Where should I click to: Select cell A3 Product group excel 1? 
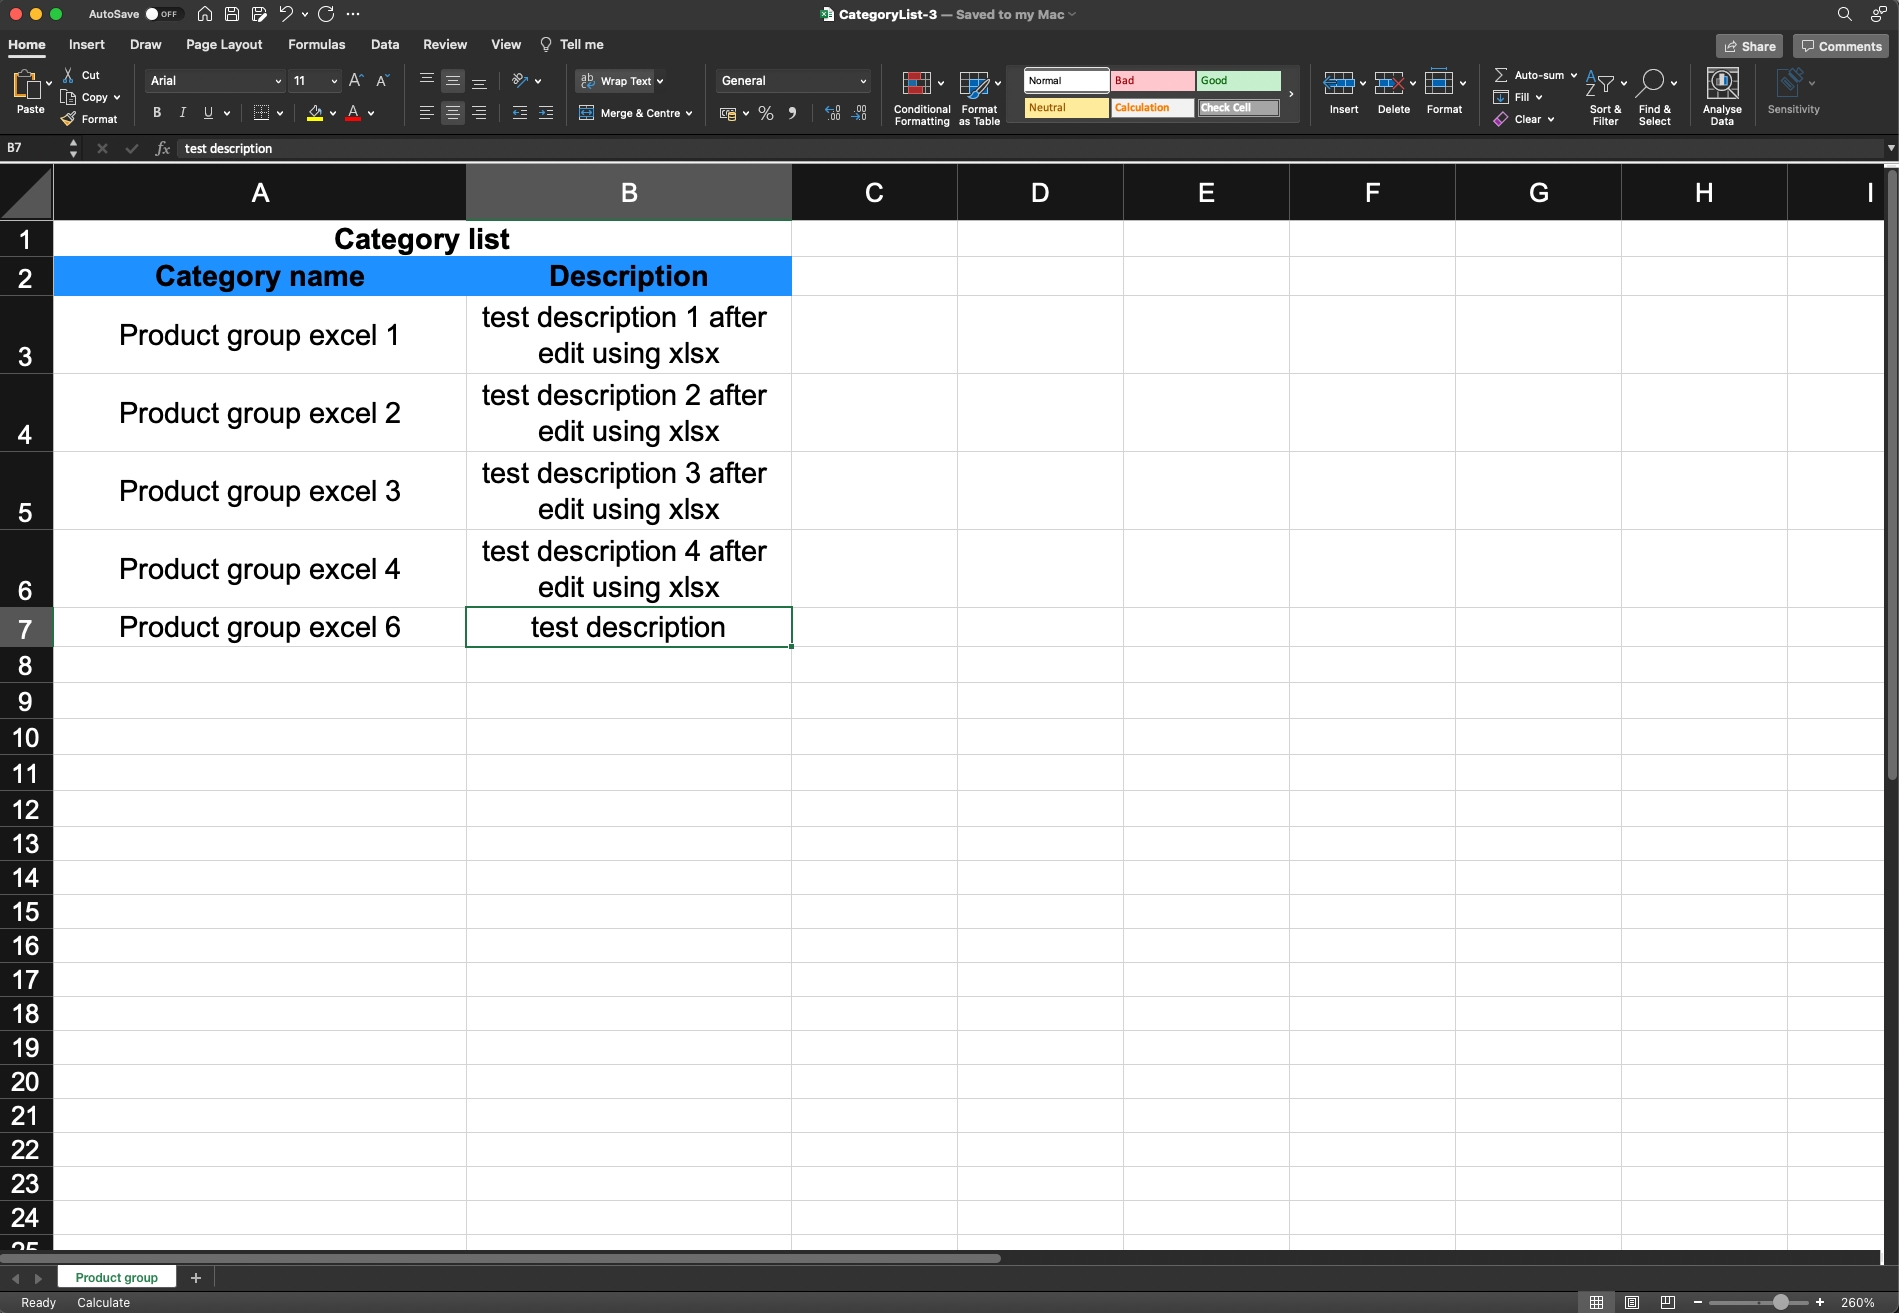259,335
